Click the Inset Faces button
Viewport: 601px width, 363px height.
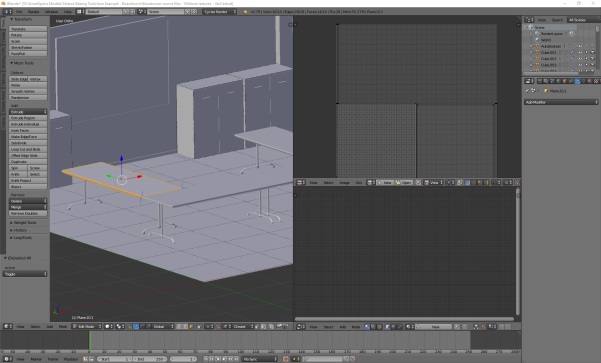pyautogui.click(x=28, y=130)
